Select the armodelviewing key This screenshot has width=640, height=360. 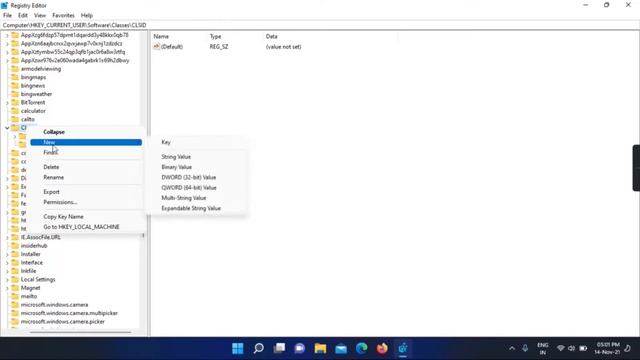point(41,69)
